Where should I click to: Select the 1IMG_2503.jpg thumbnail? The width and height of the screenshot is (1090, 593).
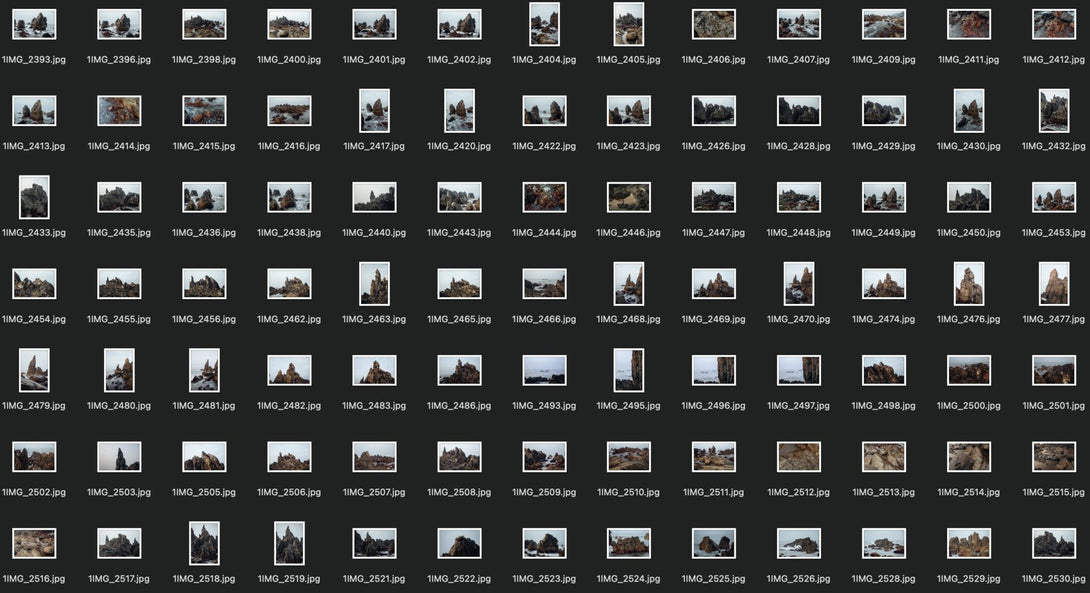coord(119,457)
